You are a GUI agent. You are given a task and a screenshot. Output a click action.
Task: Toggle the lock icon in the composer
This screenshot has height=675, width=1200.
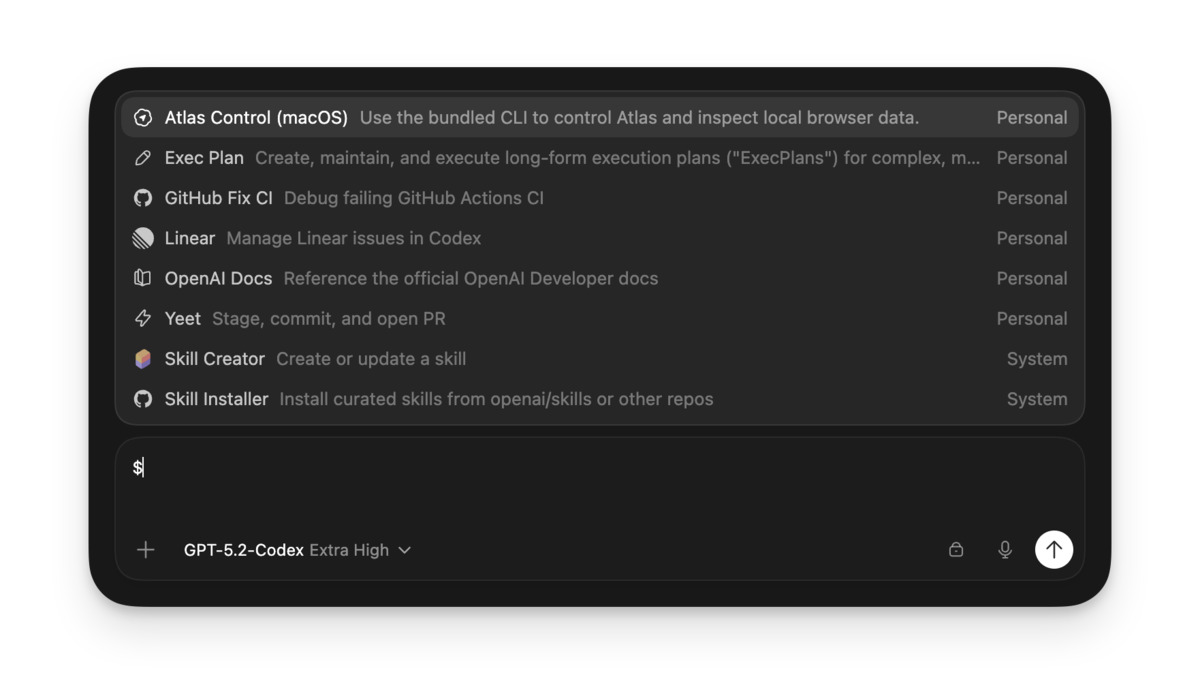pyautogui.click(x=956, y=549)
